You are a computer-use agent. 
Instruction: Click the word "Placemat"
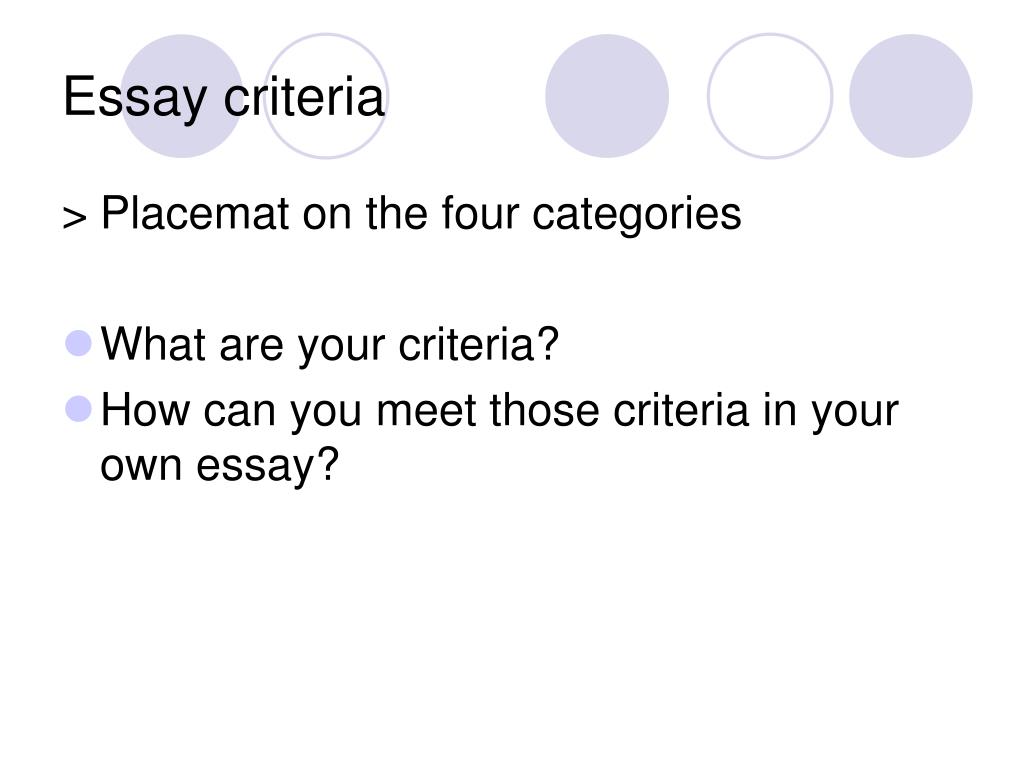tap(195, 214)
